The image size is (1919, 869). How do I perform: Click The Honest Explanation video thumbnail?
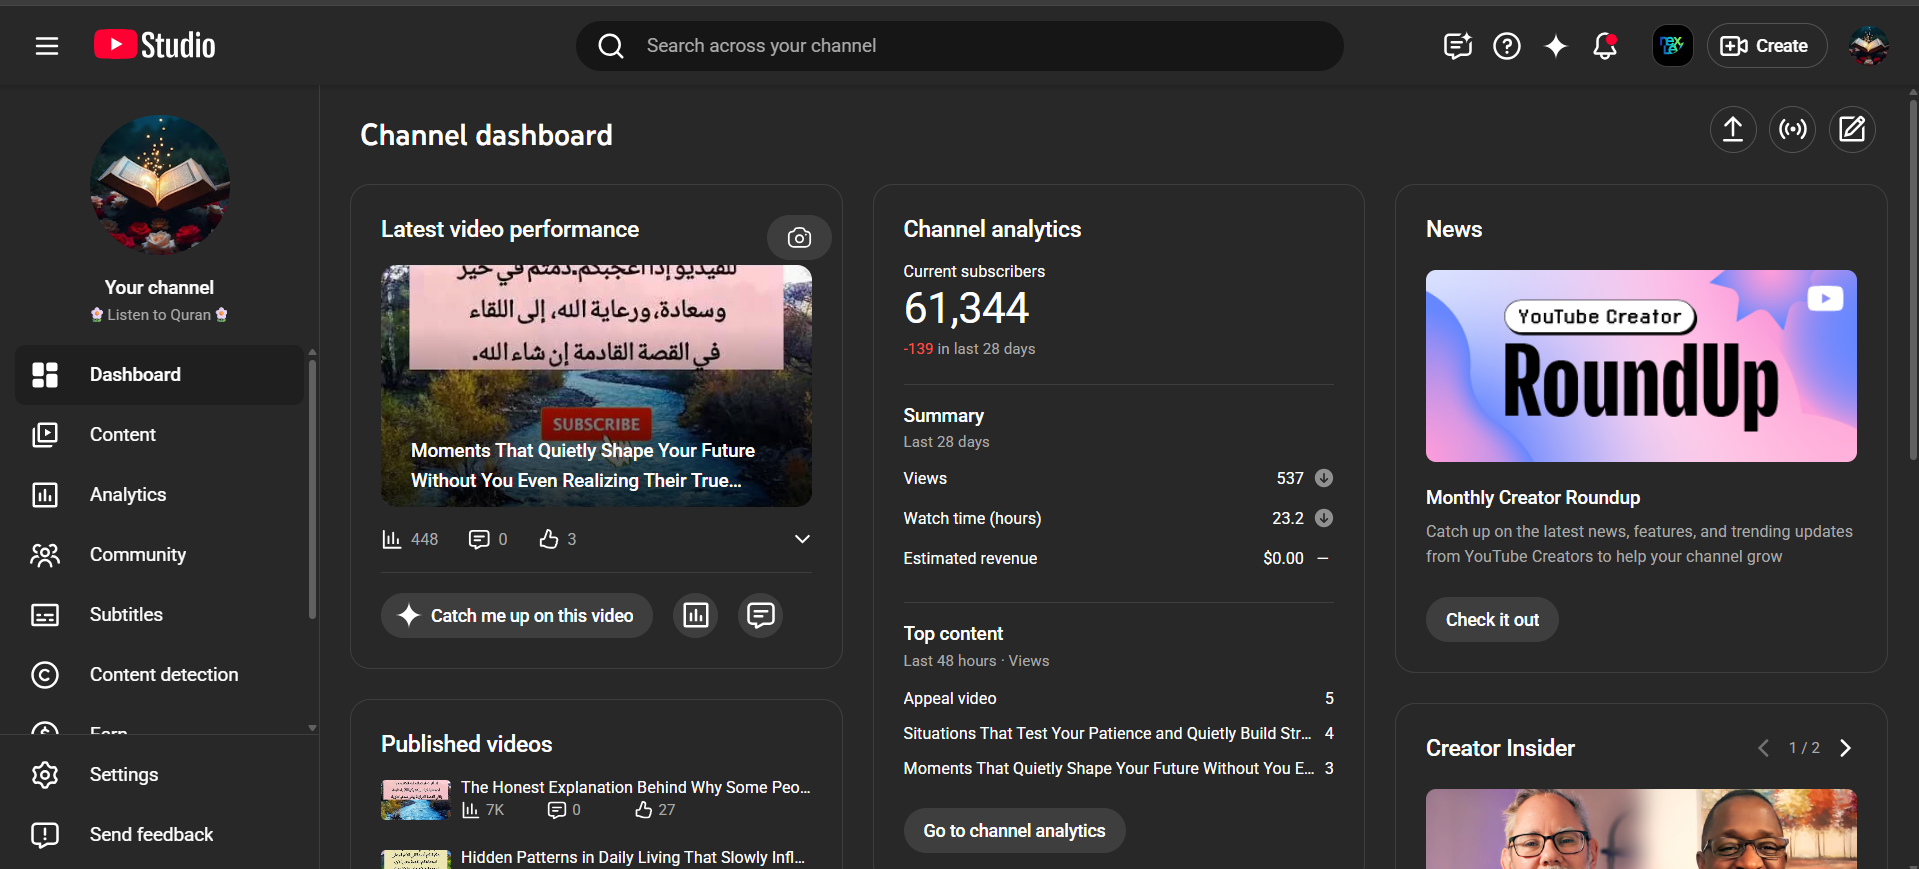point(416,799)
